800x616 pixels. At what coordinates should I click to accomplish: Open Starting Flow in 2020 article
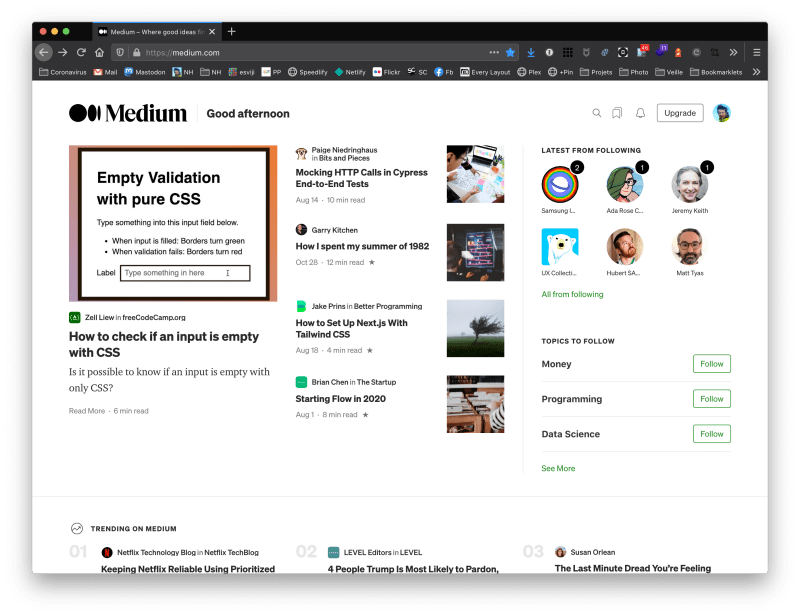[340, 399]
